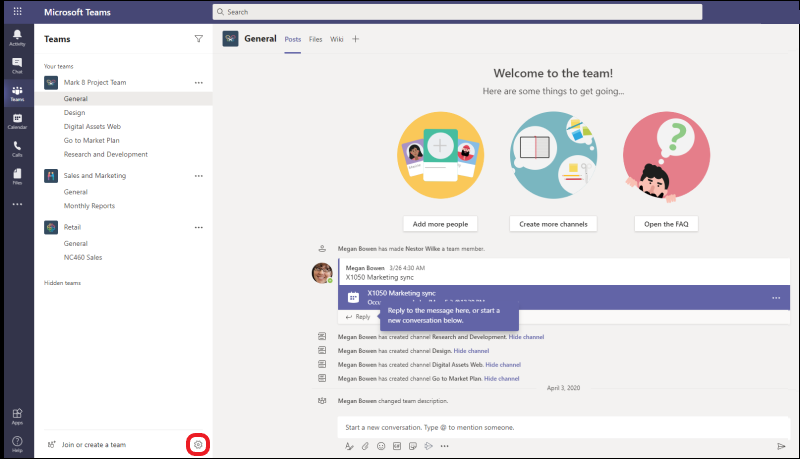
Task: Open more options for Retail team
Action: 199,227
